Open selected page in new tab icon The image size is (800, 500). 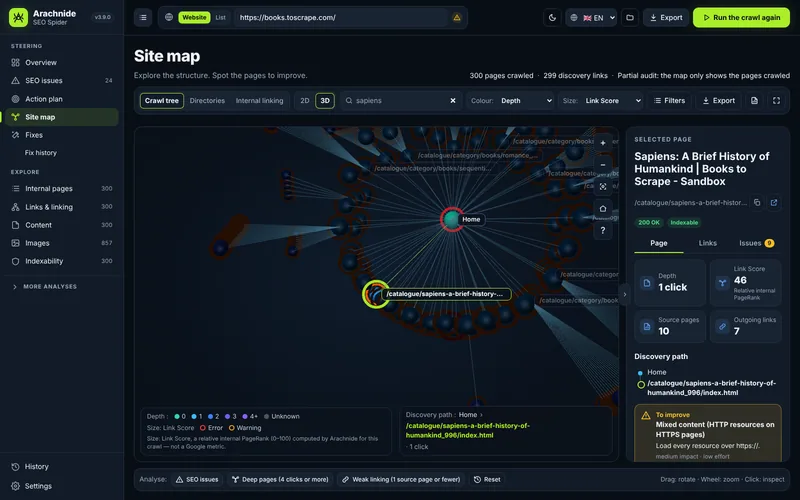pyautogui.click(x=774, y=203)
